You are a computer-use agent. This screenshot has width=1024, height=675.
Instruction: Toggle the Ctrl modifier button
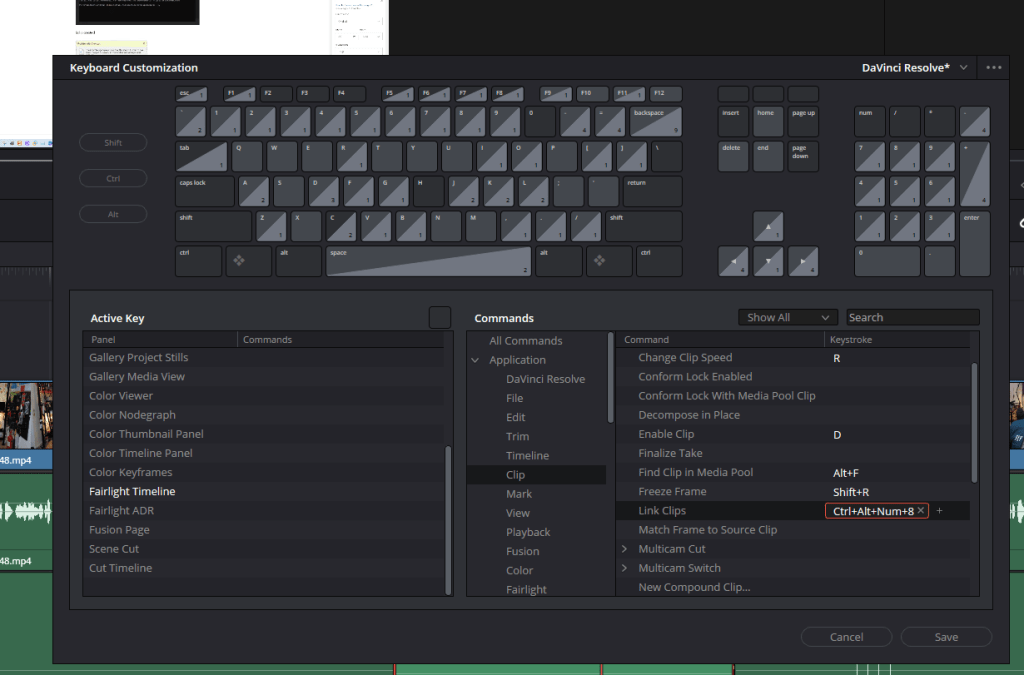click(x=113, y=178)
